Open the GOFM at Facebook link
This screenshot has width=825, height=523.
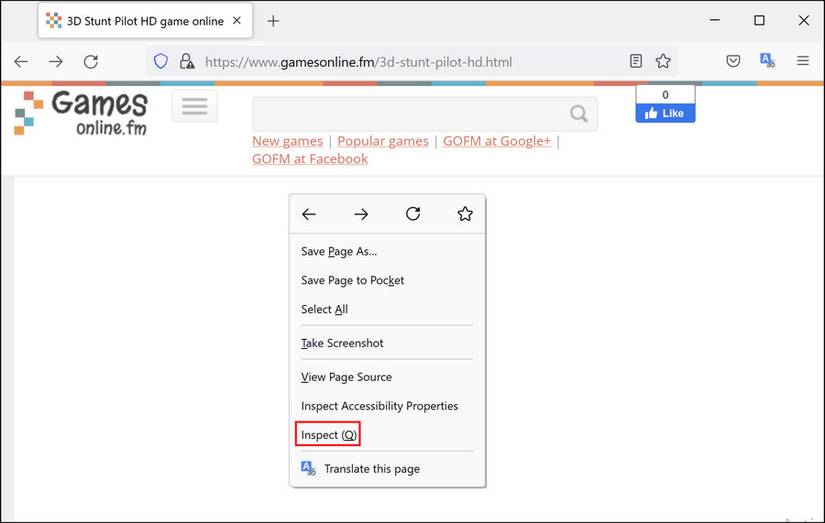(310, 159)
